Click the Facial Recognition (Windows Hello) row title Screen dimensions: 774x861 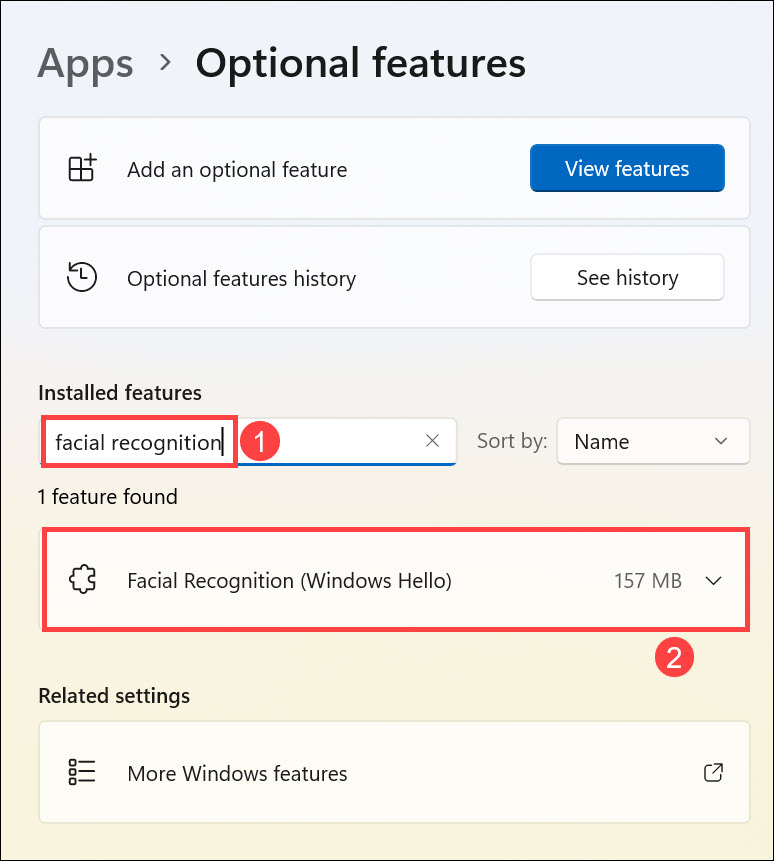click(289, 580)
